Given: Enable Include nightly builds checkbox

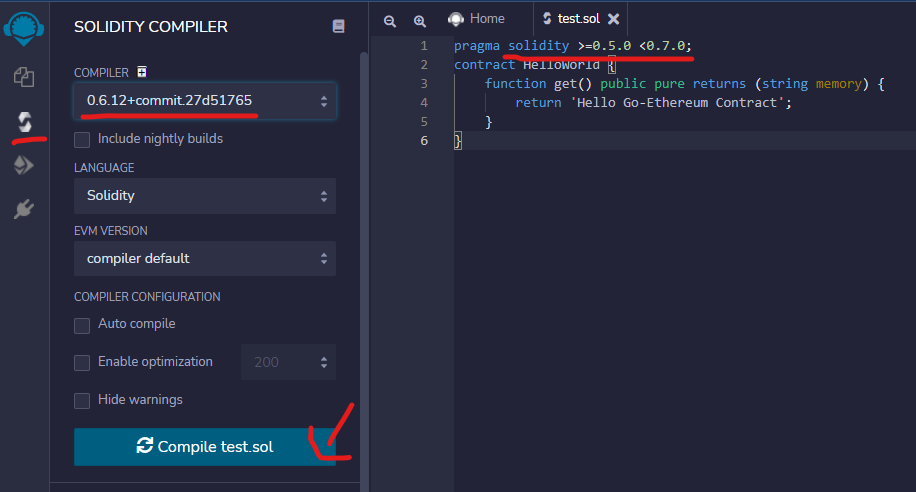Looking at the screenshot, I should point(82,140).
